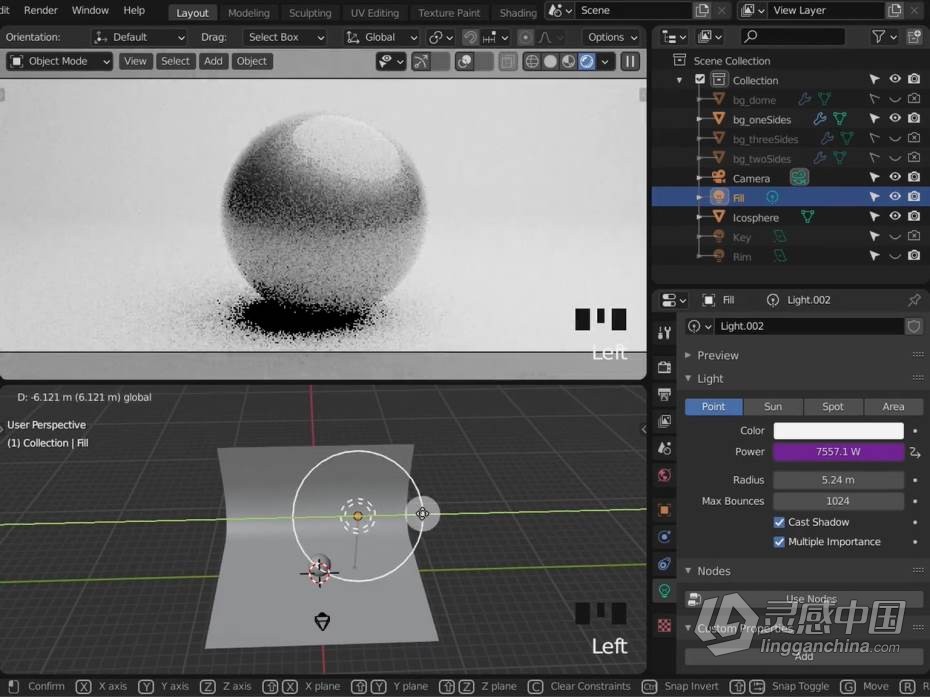Hide Camera via eye icon
The height and width of the screenshot is (697, 930).
point(894,177)
